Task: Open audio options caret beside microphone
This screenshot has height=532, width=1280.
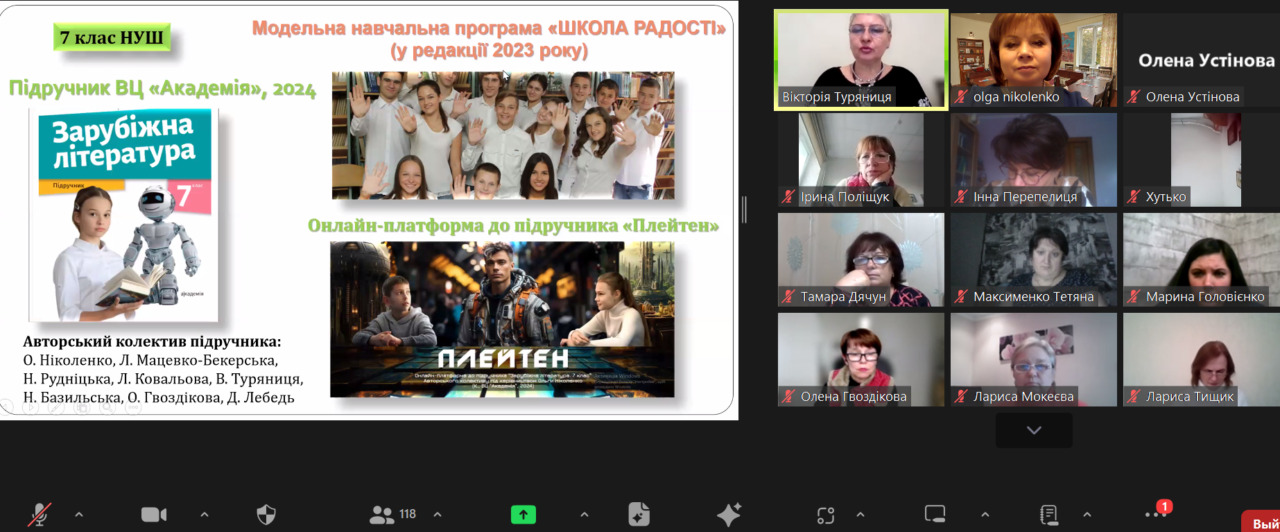Action: pos(79,515)
